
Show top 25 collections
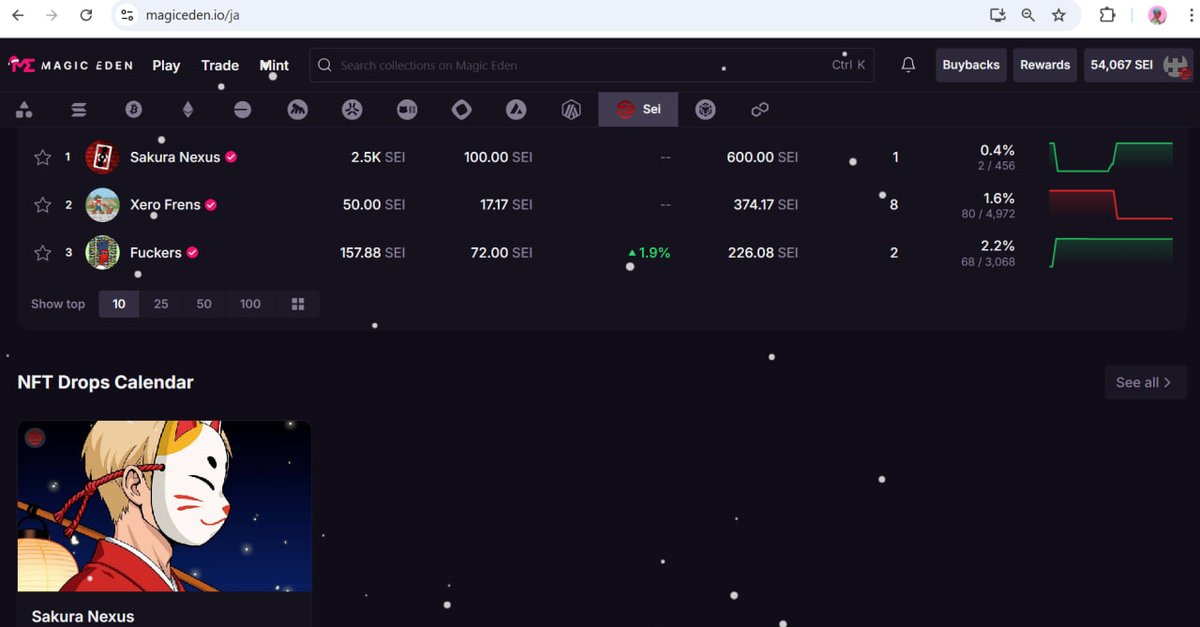pos(161,304)
